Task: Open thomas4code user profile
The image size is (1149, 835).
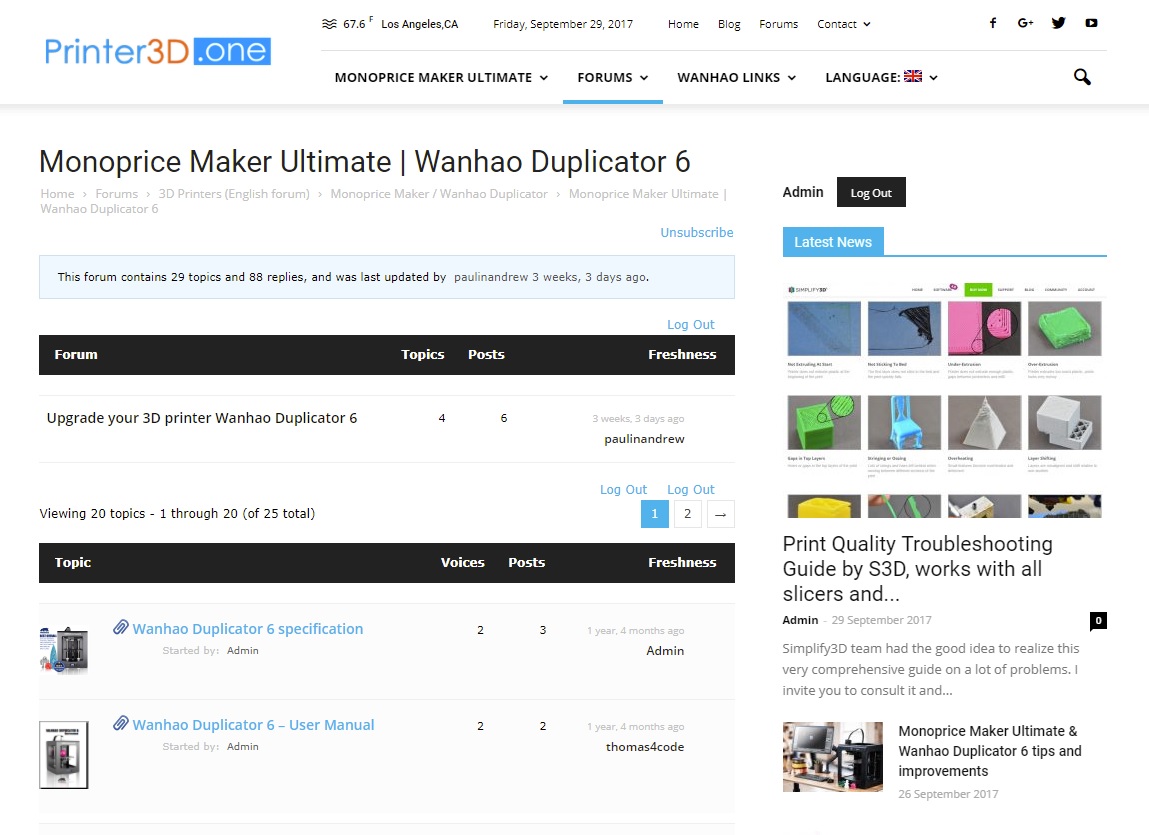Action: point(645,747)
